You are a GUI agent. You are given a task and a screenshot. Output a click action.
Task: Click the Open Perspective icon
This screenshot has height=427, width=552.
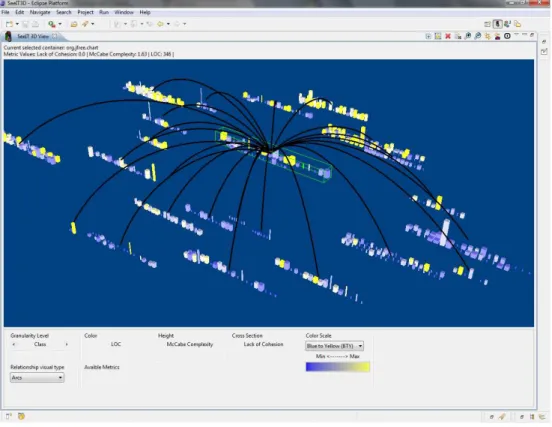click(488, 24)
